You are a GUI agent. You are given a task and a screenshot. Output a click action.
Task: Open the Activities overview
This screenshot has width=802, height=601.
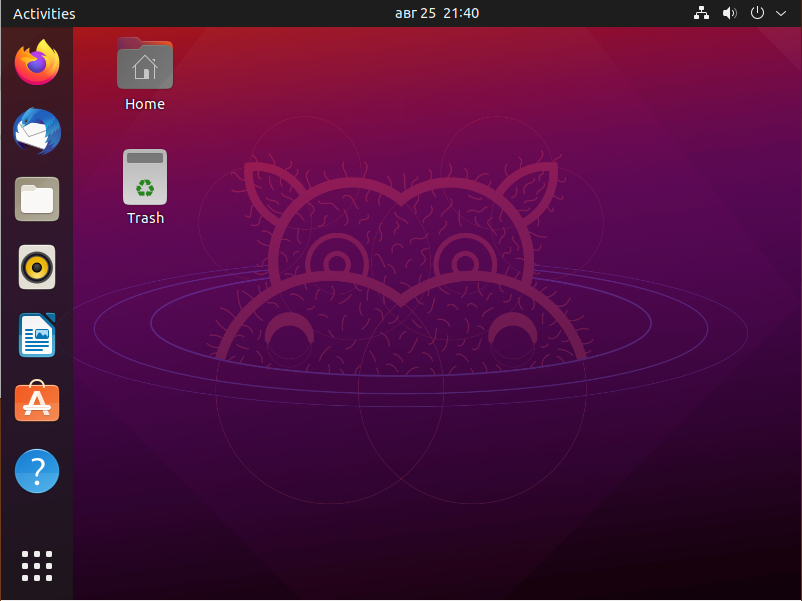coord(44,14)
